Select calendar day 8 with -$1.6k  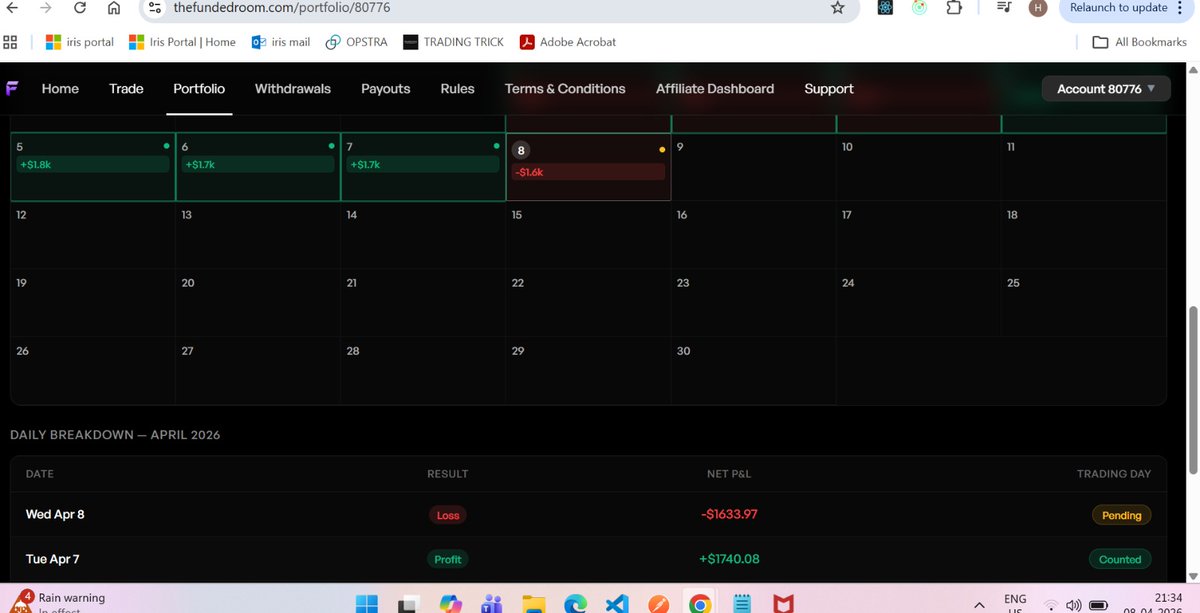point(588,167)
